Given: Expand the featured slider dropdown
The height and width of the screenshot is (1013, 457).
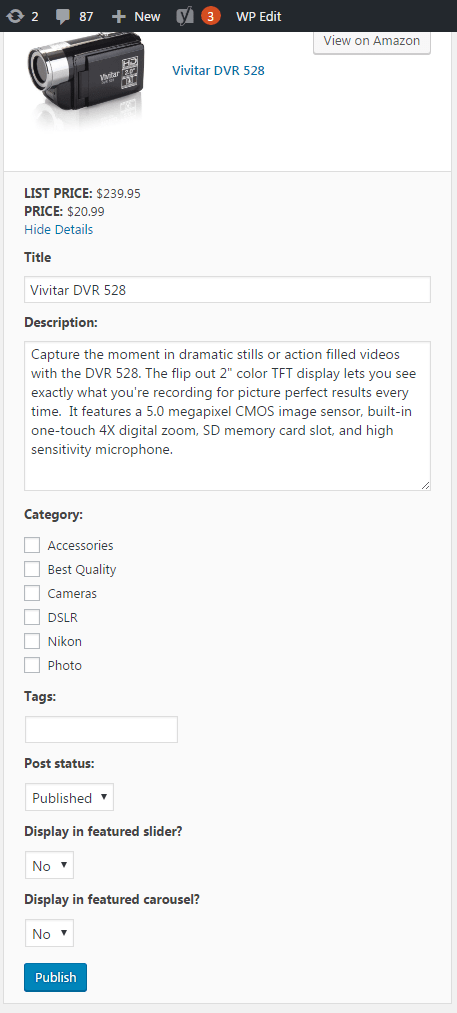Looking at the screenshot, I should click(49, 865).
